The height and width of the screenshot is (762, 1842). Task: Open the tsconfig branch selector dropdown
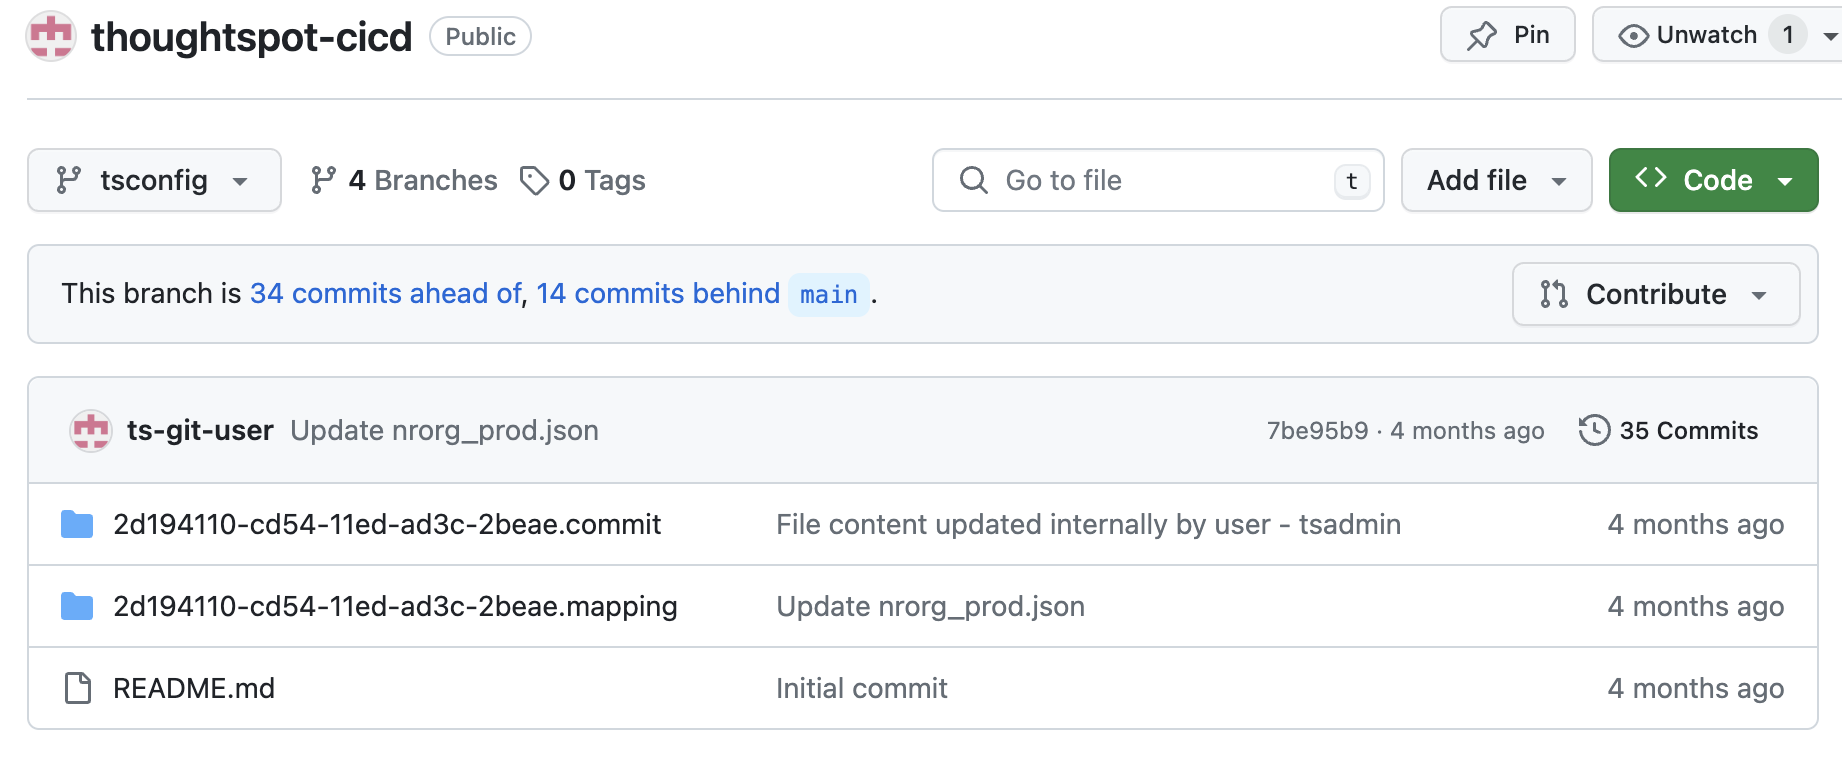pyautogui.click(x=154, y=181)
